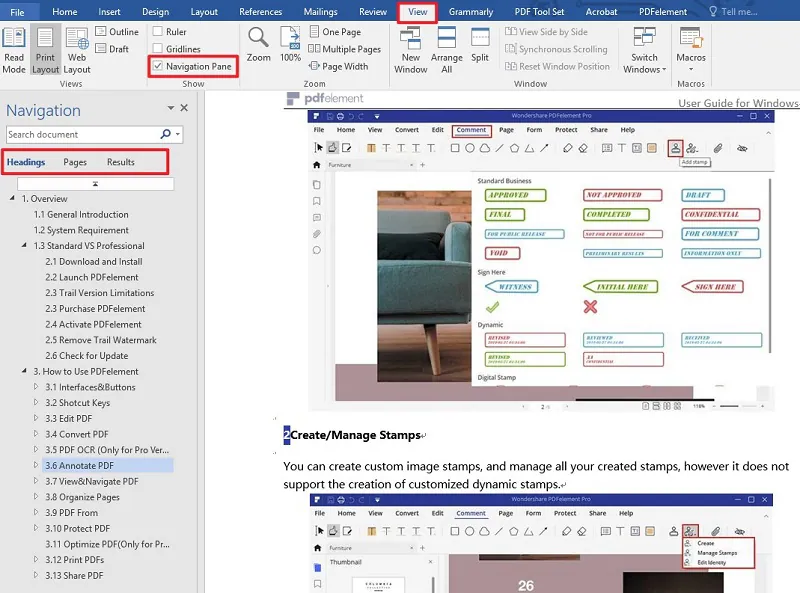Uncheck the Navigation Pane checkbox

(158, 66)
